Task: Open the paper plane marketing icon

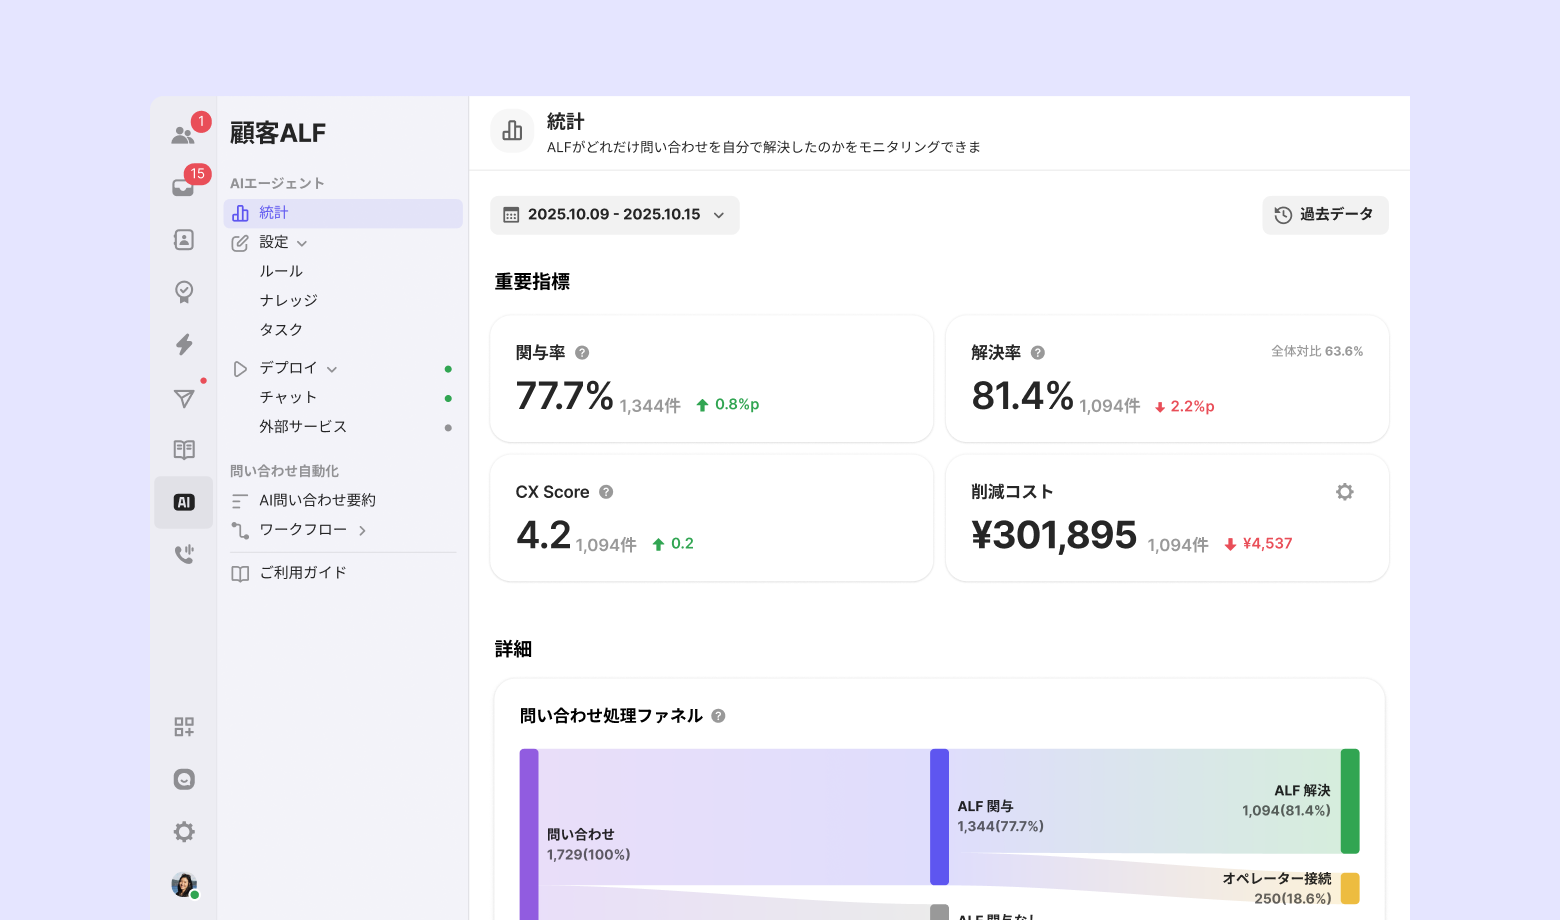Action: 184,398
